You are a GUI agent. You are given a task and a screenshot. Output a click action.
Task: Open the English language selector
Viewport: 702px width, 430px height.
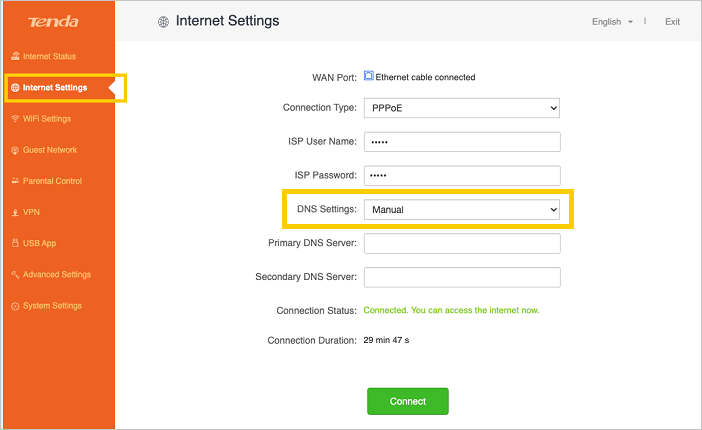[612, 21]
